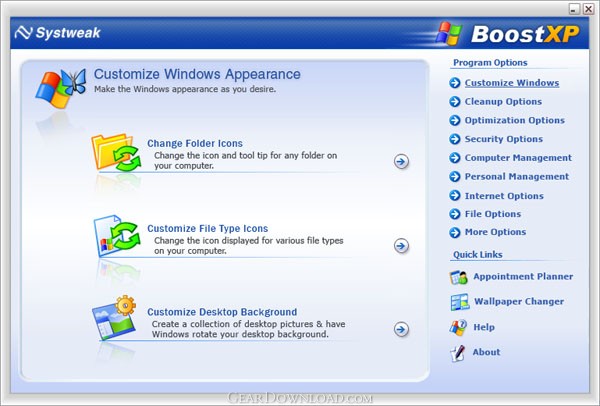Click arrow button next to Change Folder Icons
This screenshot has height=406, width=600.
click(401, 161)
